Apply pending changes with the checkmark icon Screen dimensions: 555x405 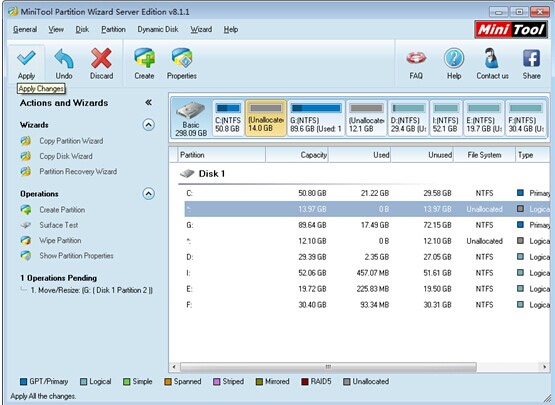click(27, 58)
